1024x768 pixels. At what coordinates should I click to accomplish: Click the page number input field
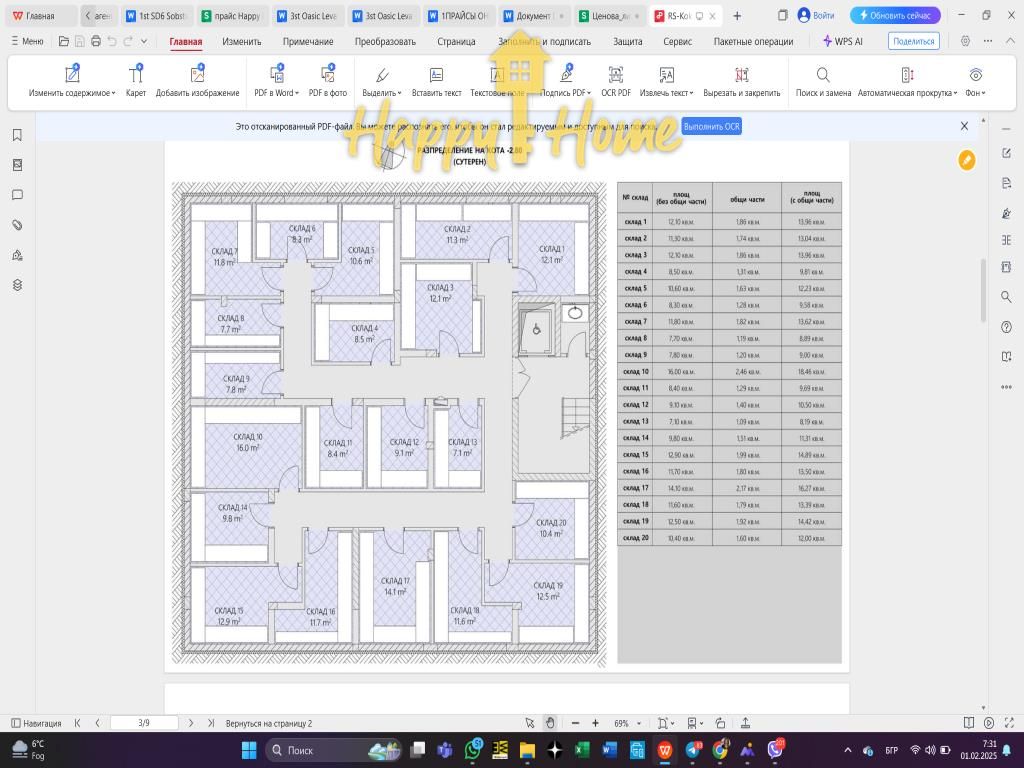click(144, 723)
